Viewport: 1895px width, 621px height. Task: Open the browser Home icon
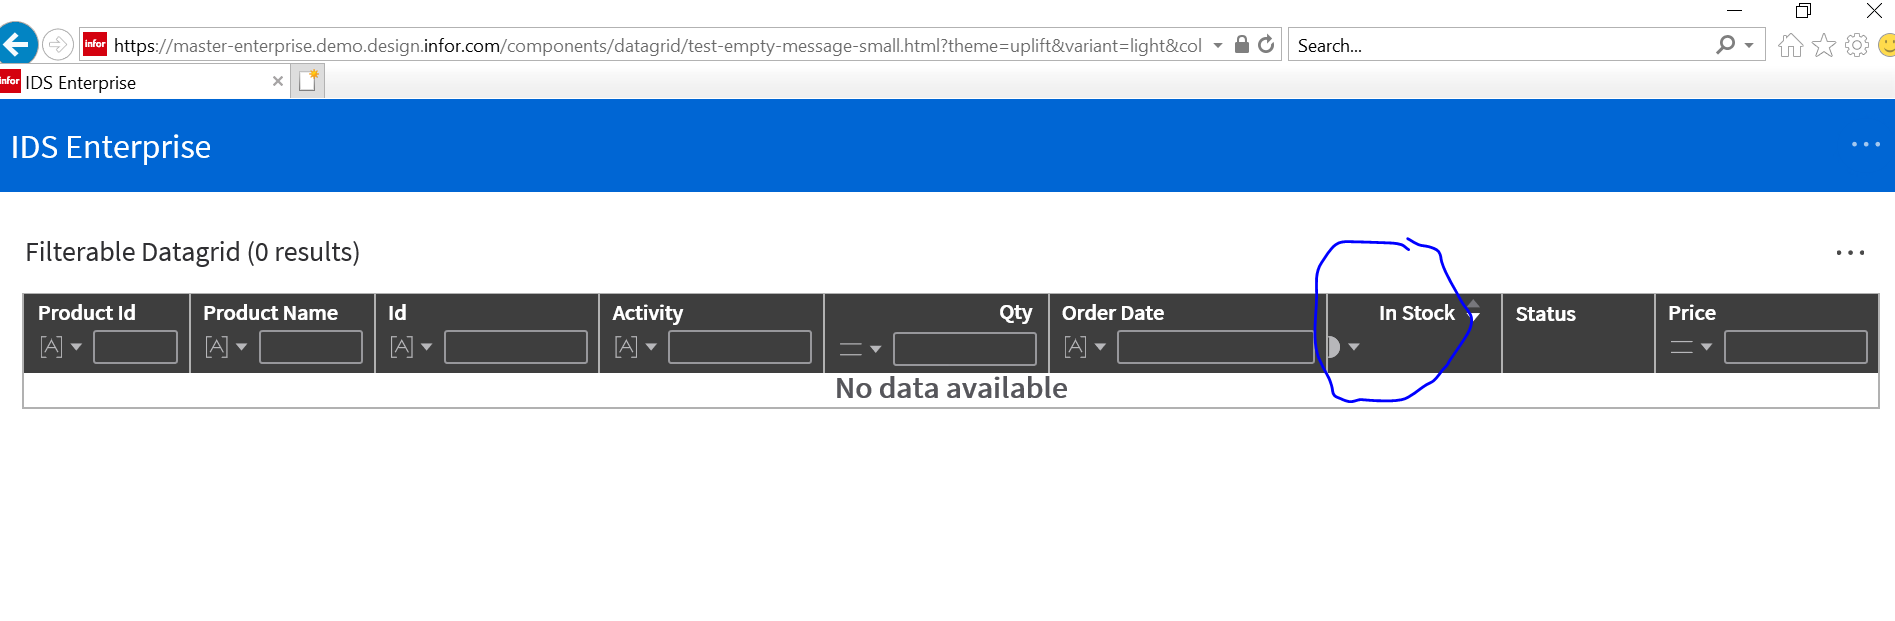pos(1790,45)
